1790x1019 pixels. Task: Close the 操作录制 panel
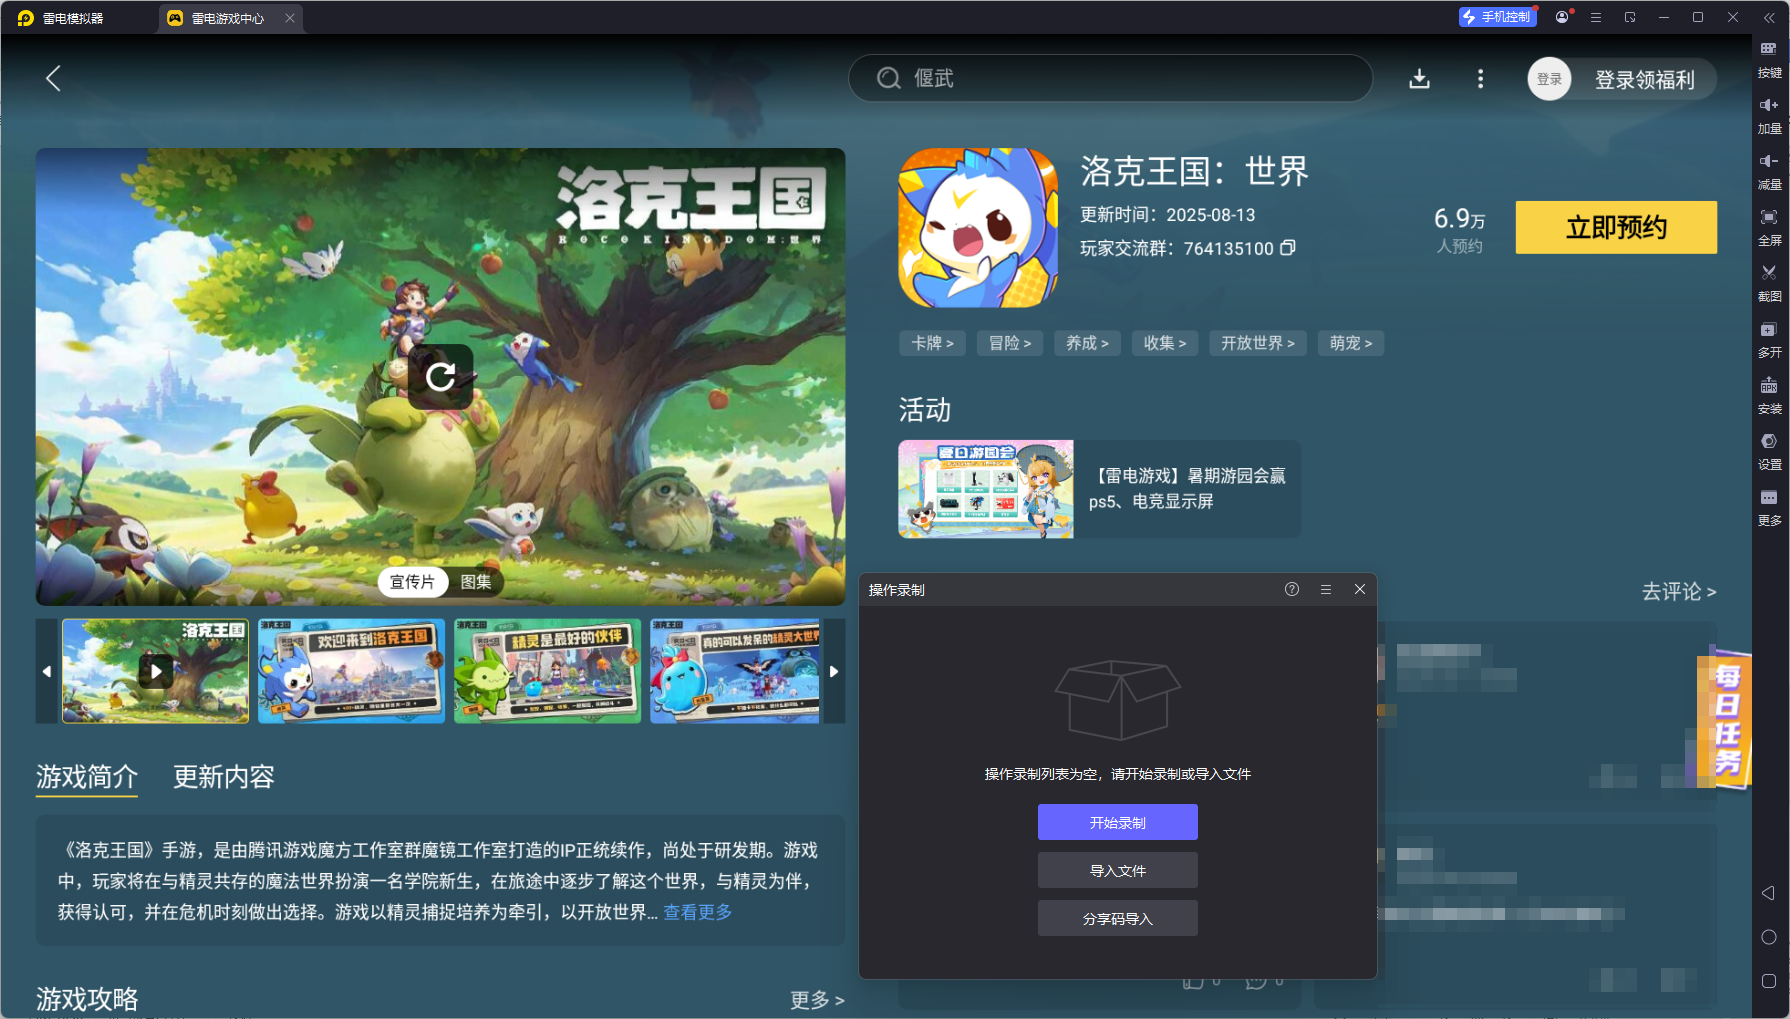tap(1360, 589)
